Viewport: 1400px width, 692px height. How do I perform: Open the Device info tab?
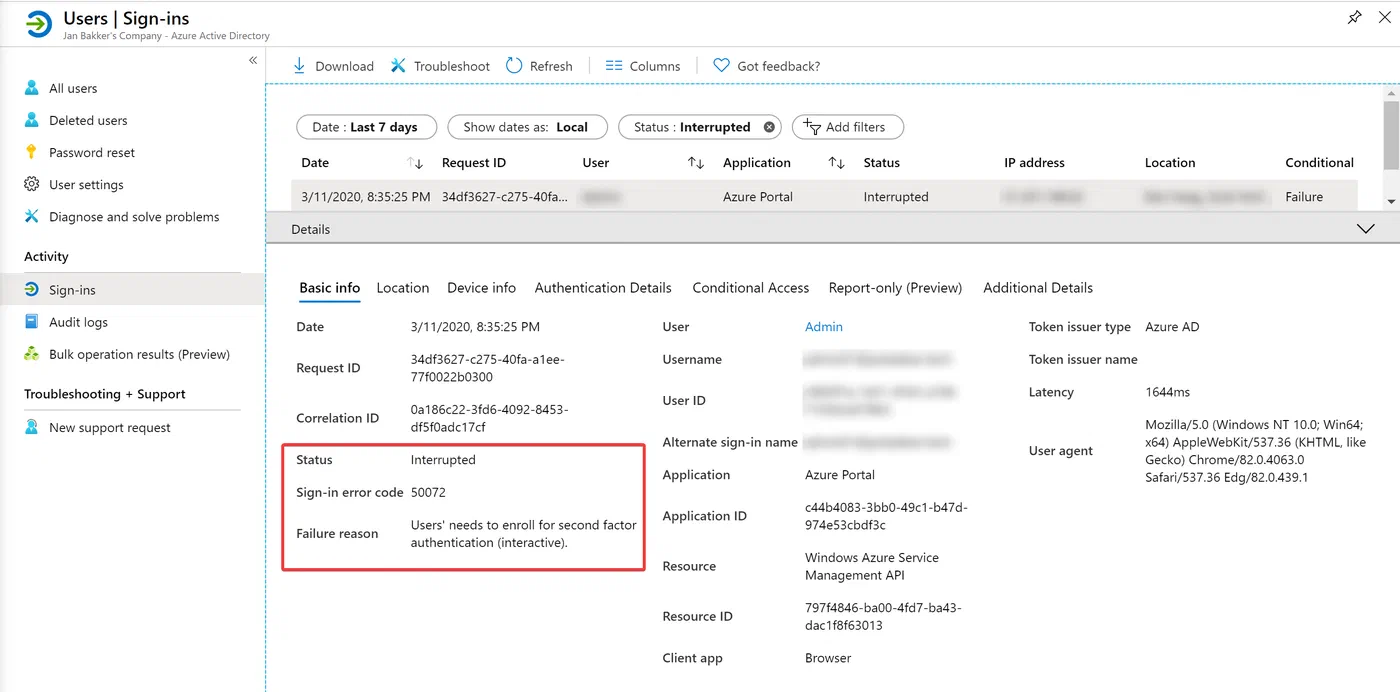click(482, 288)
